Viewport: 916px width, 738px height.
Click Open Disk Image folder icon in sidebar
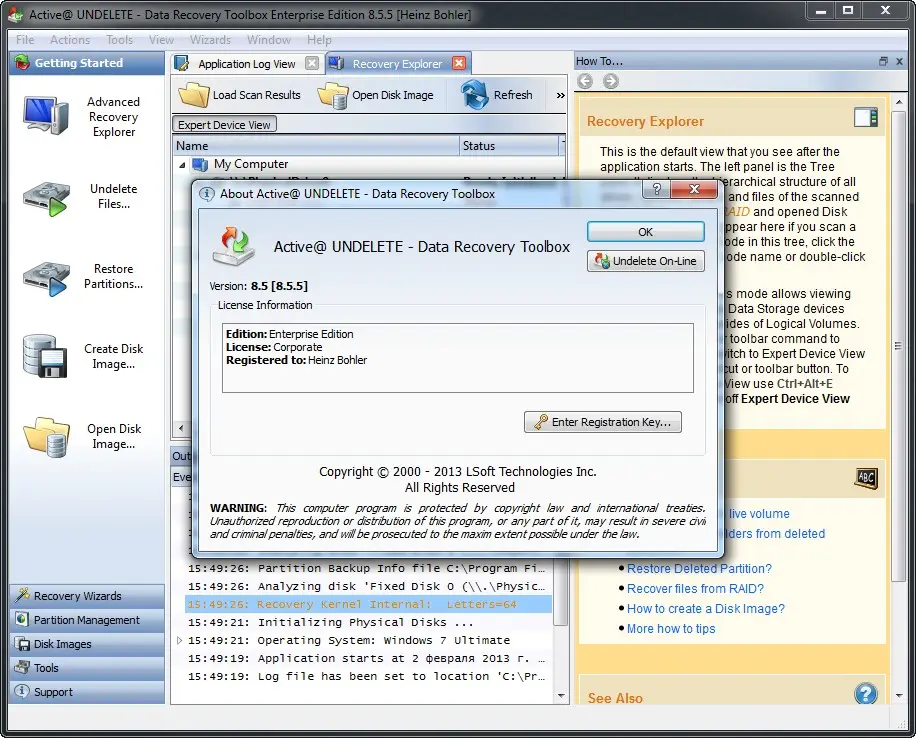46,437
